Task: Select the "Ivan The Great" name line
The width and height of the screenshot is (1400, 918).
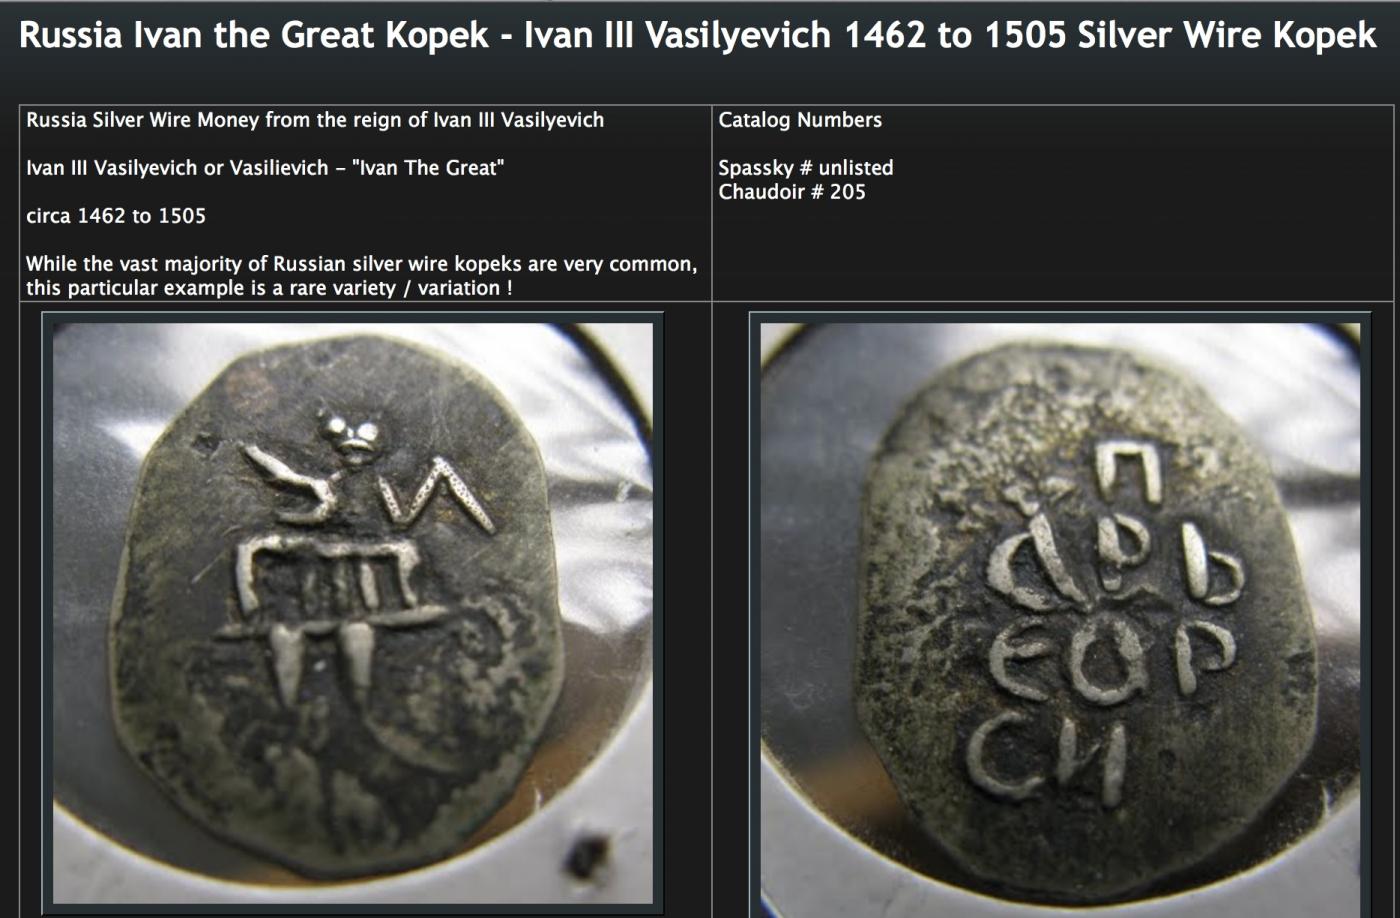Action: [265, 168]
